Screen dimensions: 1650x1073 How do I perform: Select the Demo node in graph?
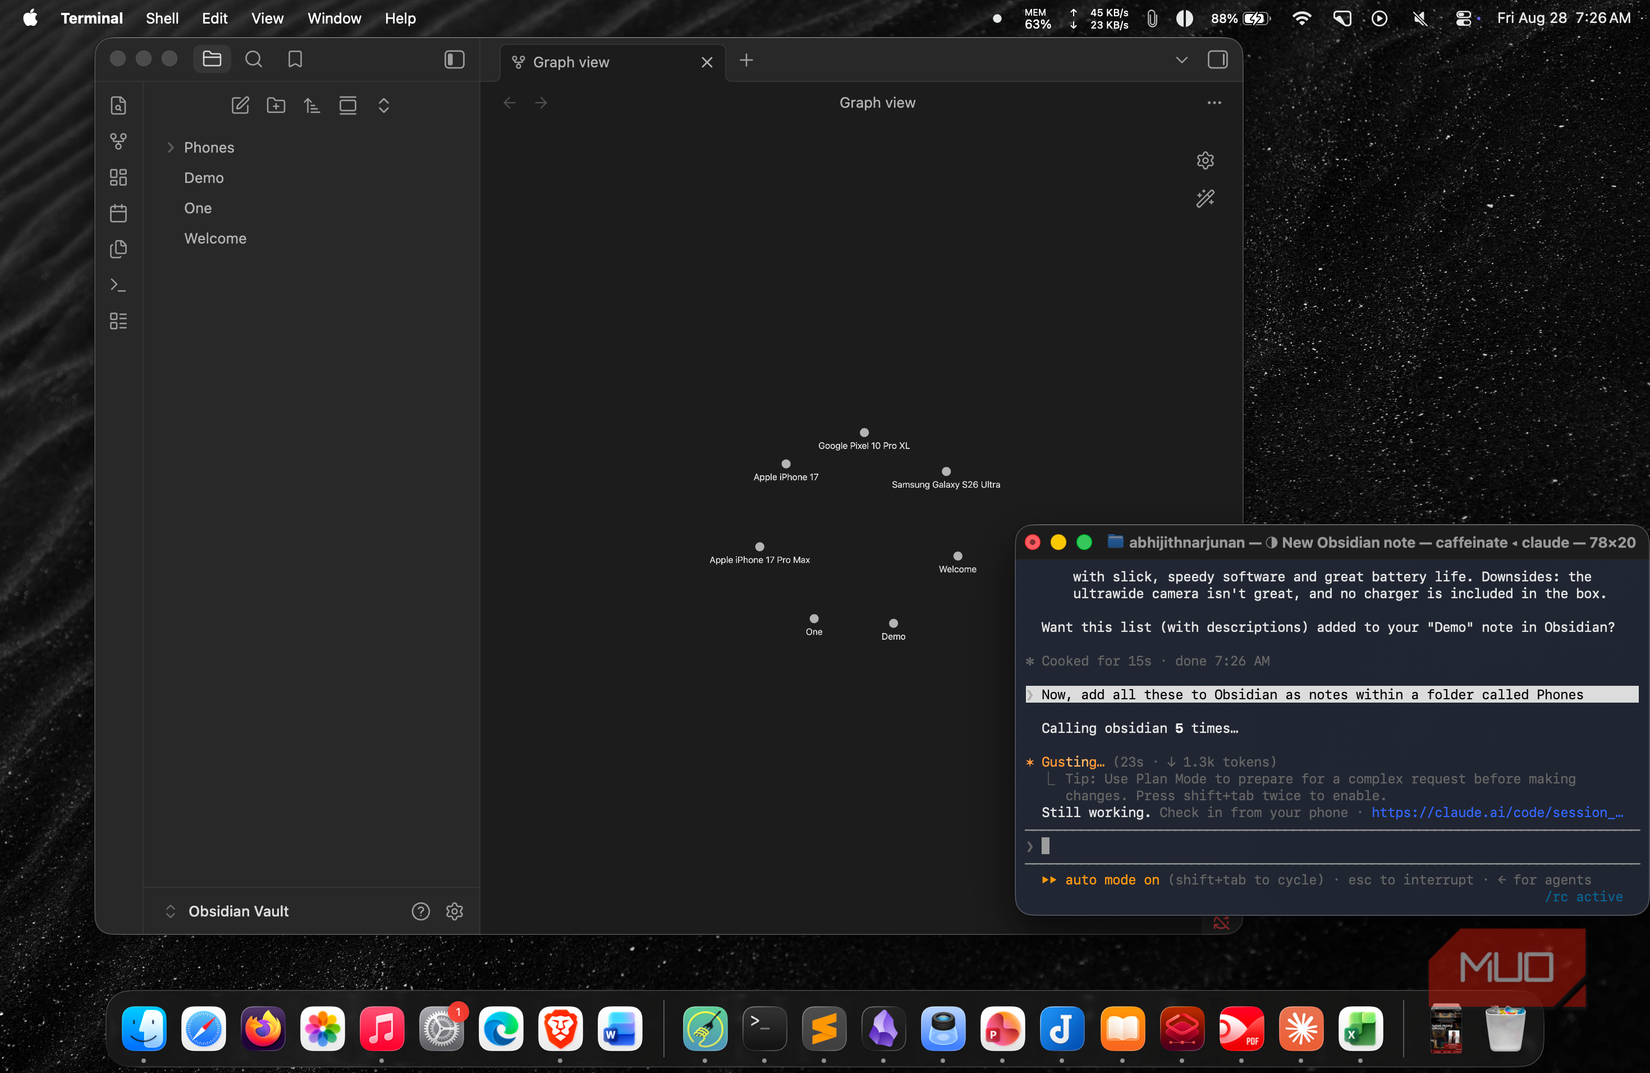coord(894,623)
